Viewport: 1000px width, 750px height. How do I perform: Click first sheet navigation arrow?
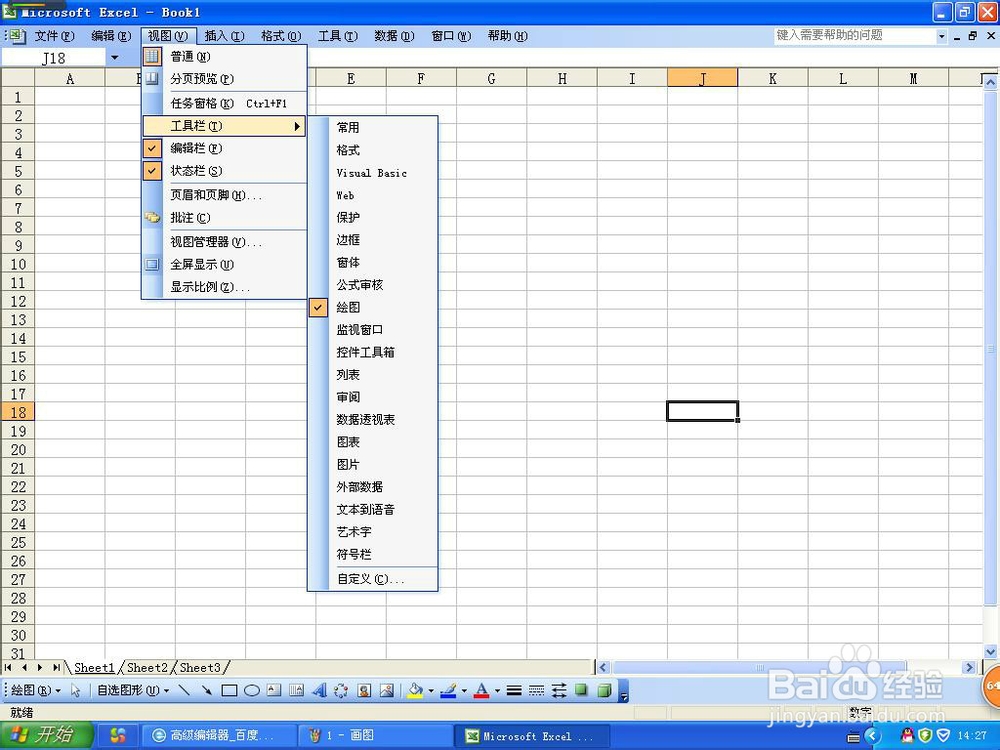(8, 668)
